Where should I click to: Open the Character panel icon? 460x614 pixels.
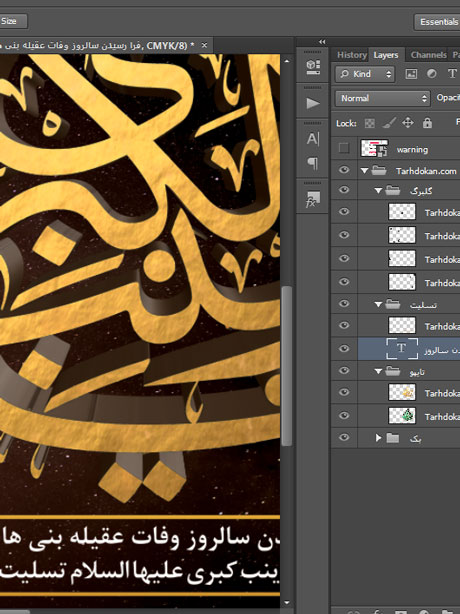click(x=313, y=139)
